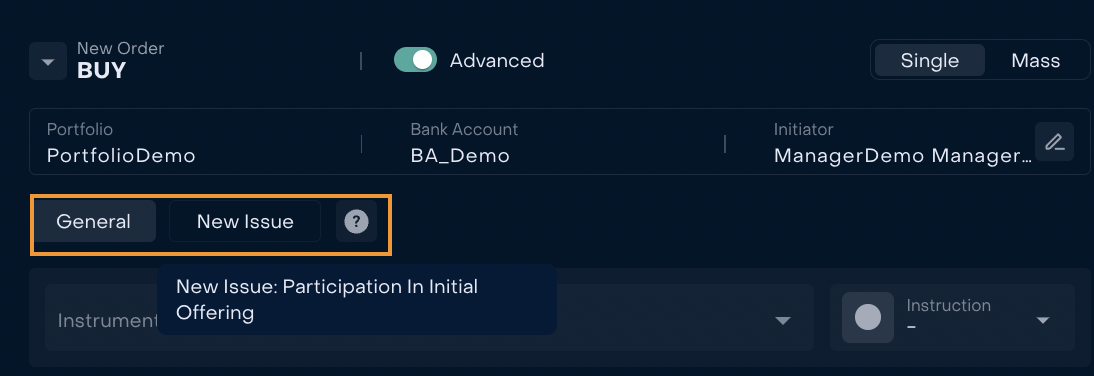The width and height of the screenshot is (1094, 376).
Task: Click the question mark help icon
Action: tap(357, 222)
